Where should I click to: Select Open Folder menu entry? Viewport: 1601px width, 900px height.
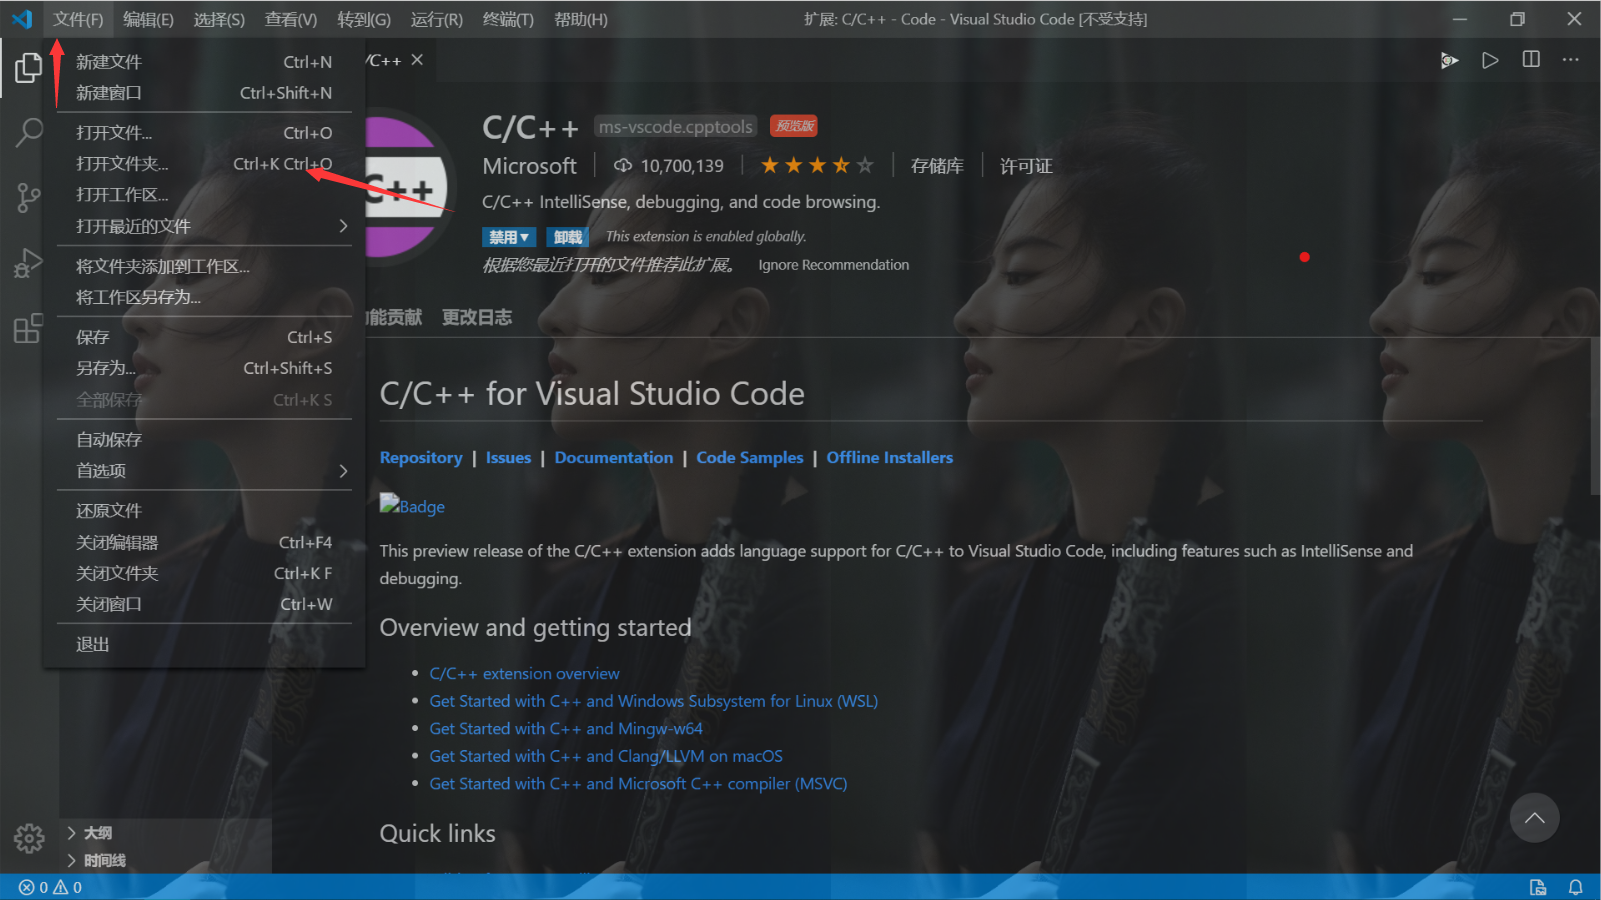205,164
